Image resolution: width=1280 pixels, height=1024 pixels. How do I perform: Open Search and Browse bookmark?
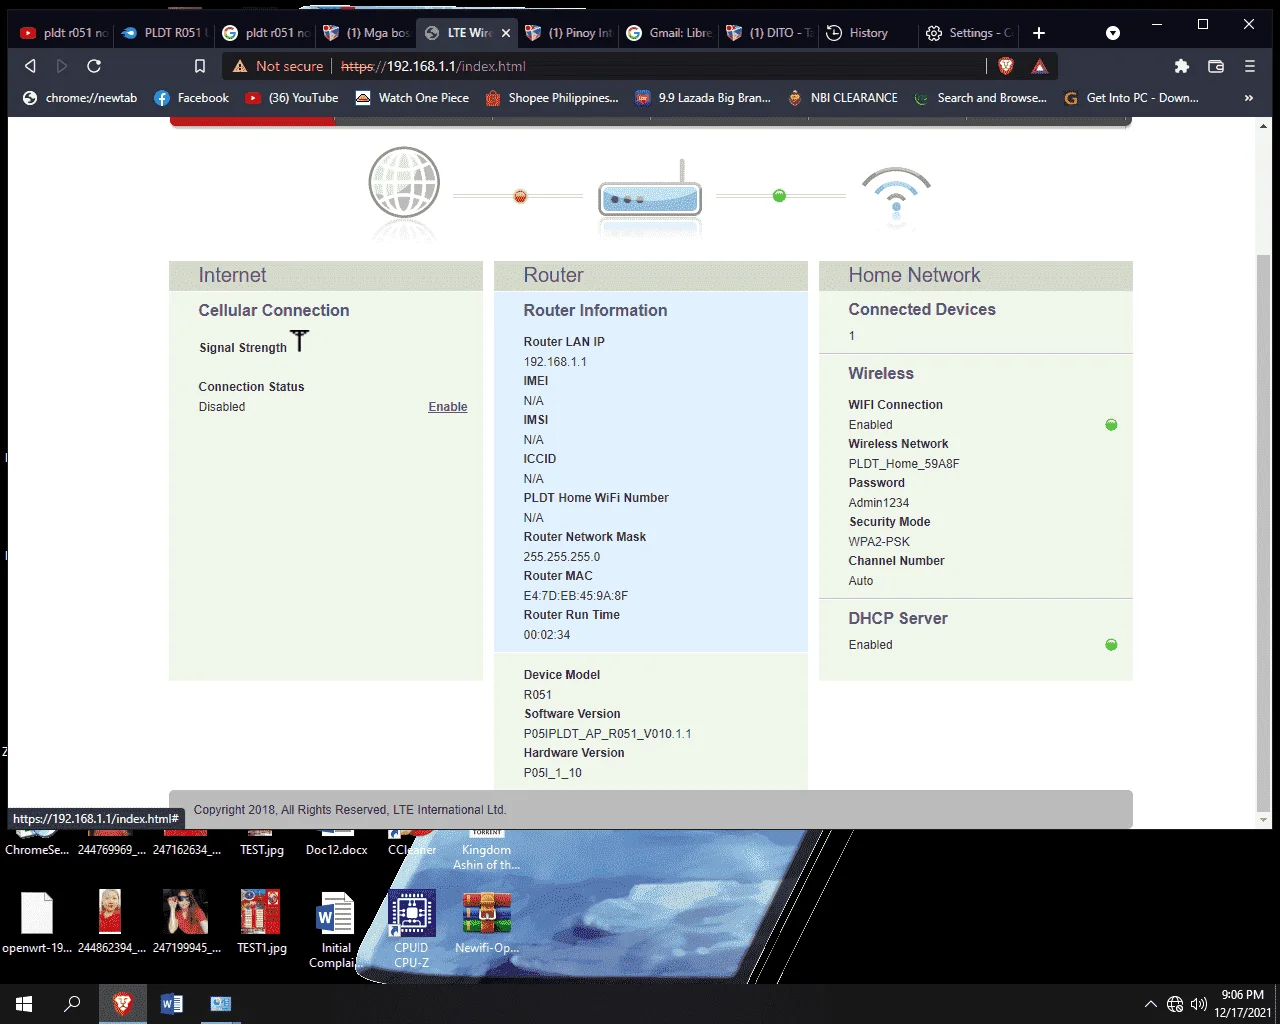pos(980,98)
